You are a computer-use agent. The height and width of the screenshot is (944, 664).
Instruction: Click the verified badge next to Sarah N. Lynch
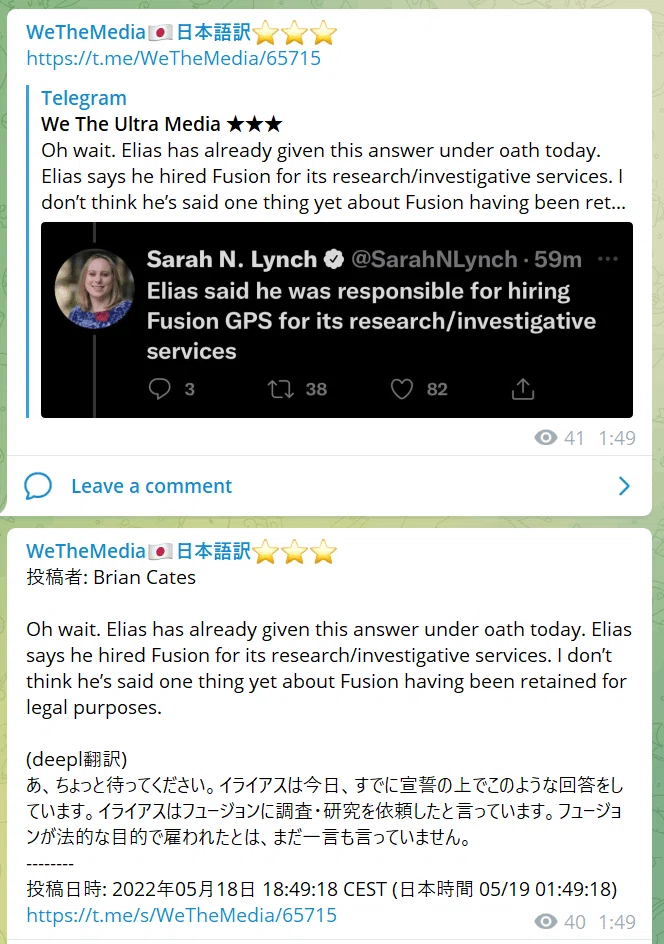pos(334,259)
